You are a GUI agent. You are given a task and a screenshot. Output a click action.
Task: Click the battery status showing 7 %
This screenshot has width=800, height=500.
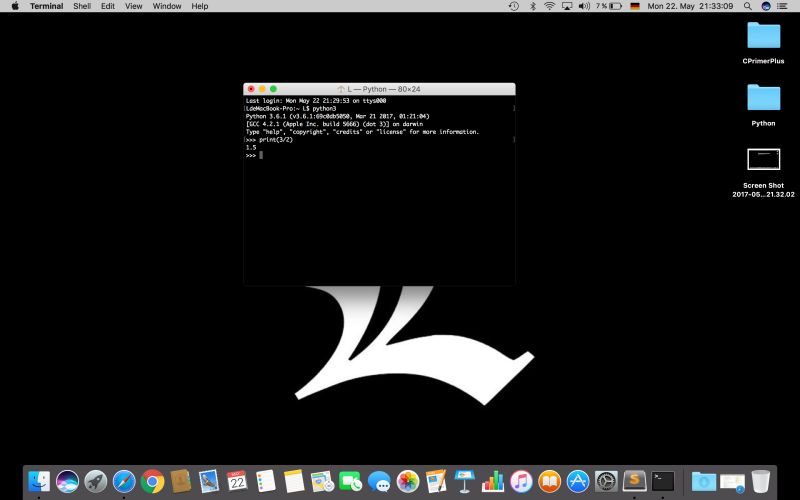pyautogui.click(x=609, y=6)
